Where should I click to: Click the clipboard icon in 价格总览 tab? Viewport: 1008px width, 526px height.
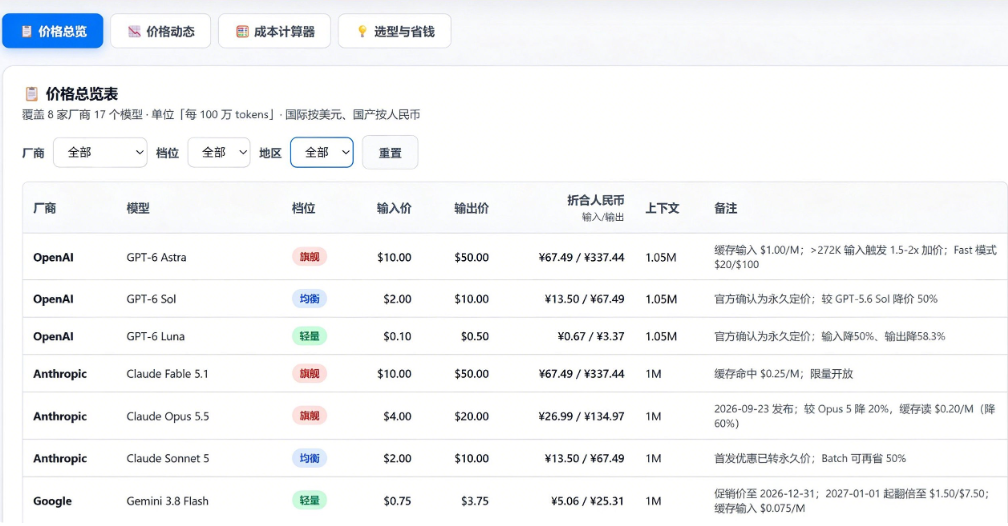tap(26, 32)
